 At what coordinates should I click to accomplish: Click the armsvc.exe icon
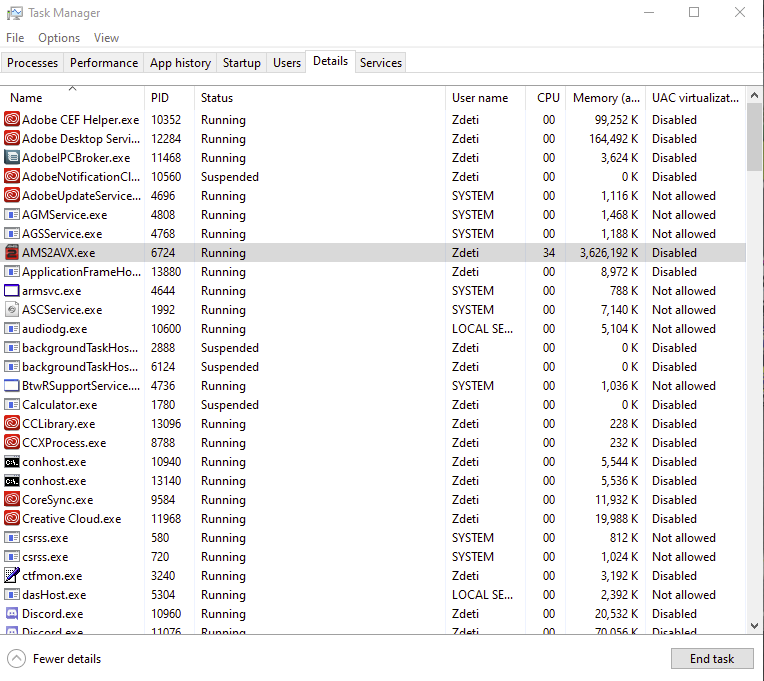tap(12, 290)
